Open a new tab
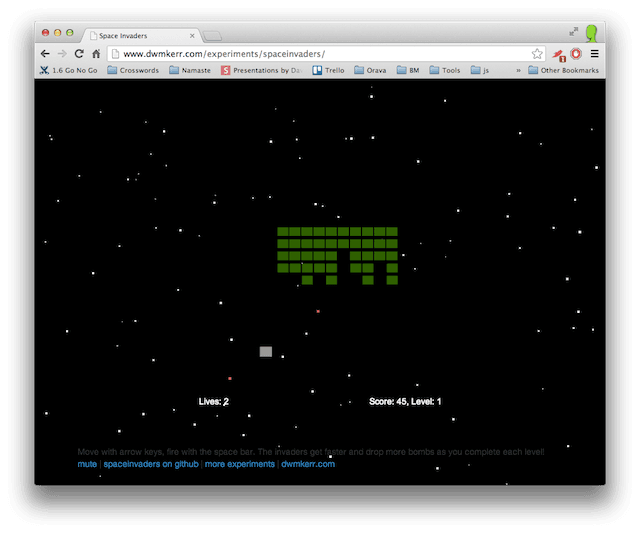This screenshot has width=640, height=533. click(212, 36)
